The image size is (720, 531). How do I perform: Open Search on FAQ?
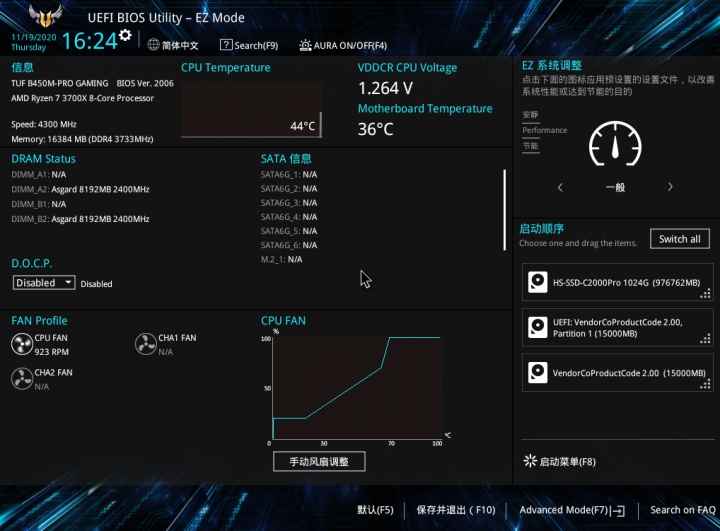click(683, 510)
